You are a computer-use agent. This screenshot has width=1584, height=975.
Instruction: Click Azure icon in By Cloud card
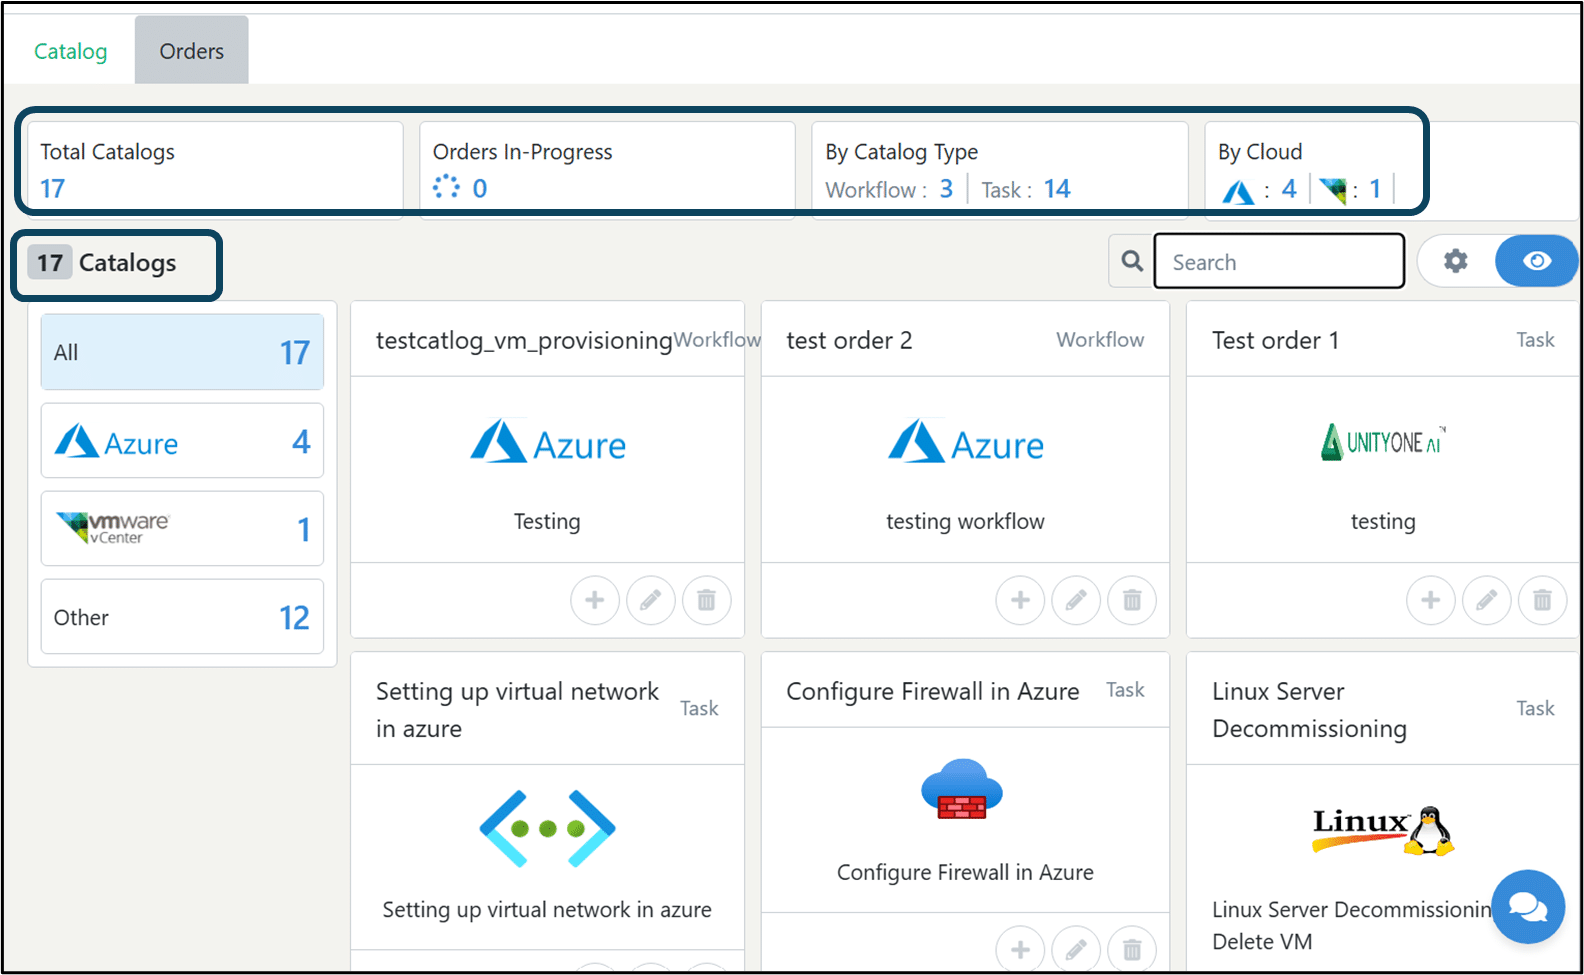[x=1238, y=191]
